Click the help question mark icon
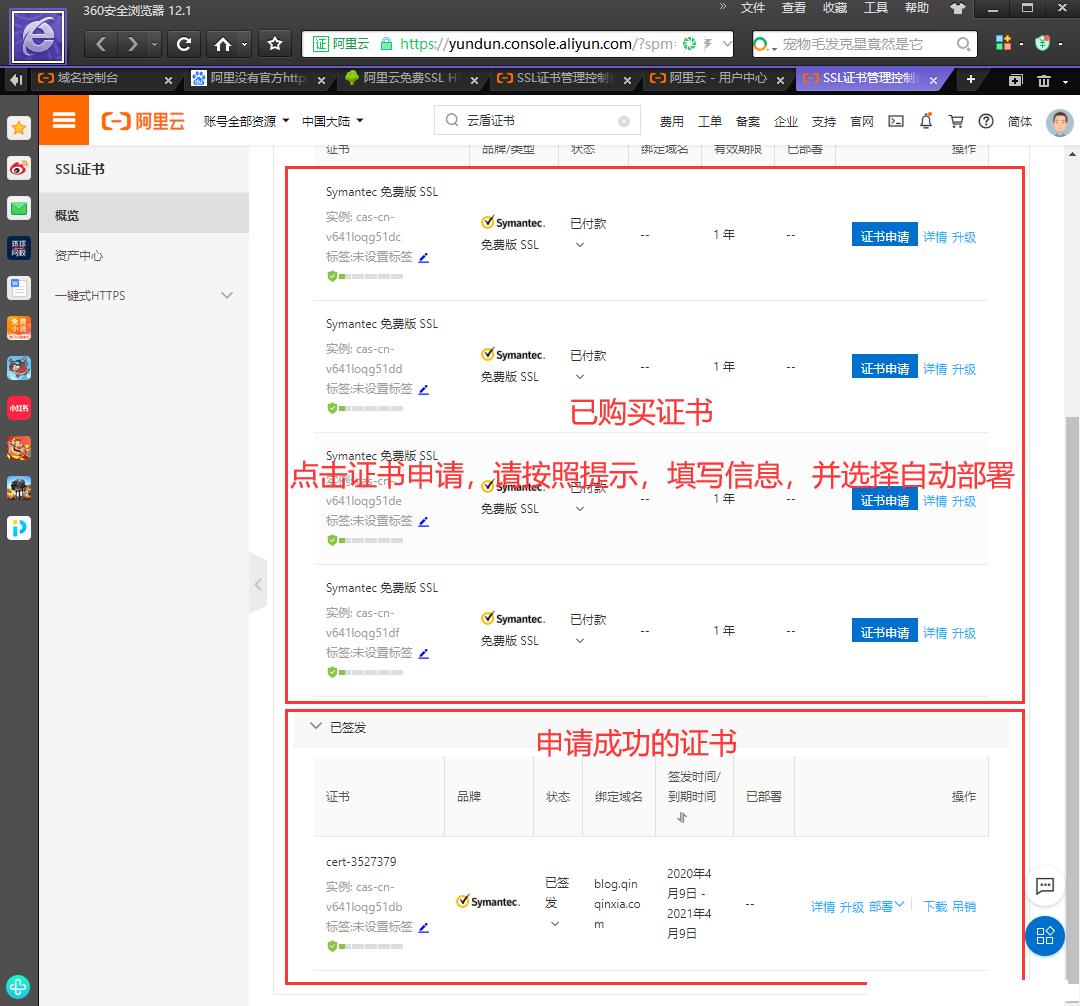1080x1006 pixels. (986, 121)
